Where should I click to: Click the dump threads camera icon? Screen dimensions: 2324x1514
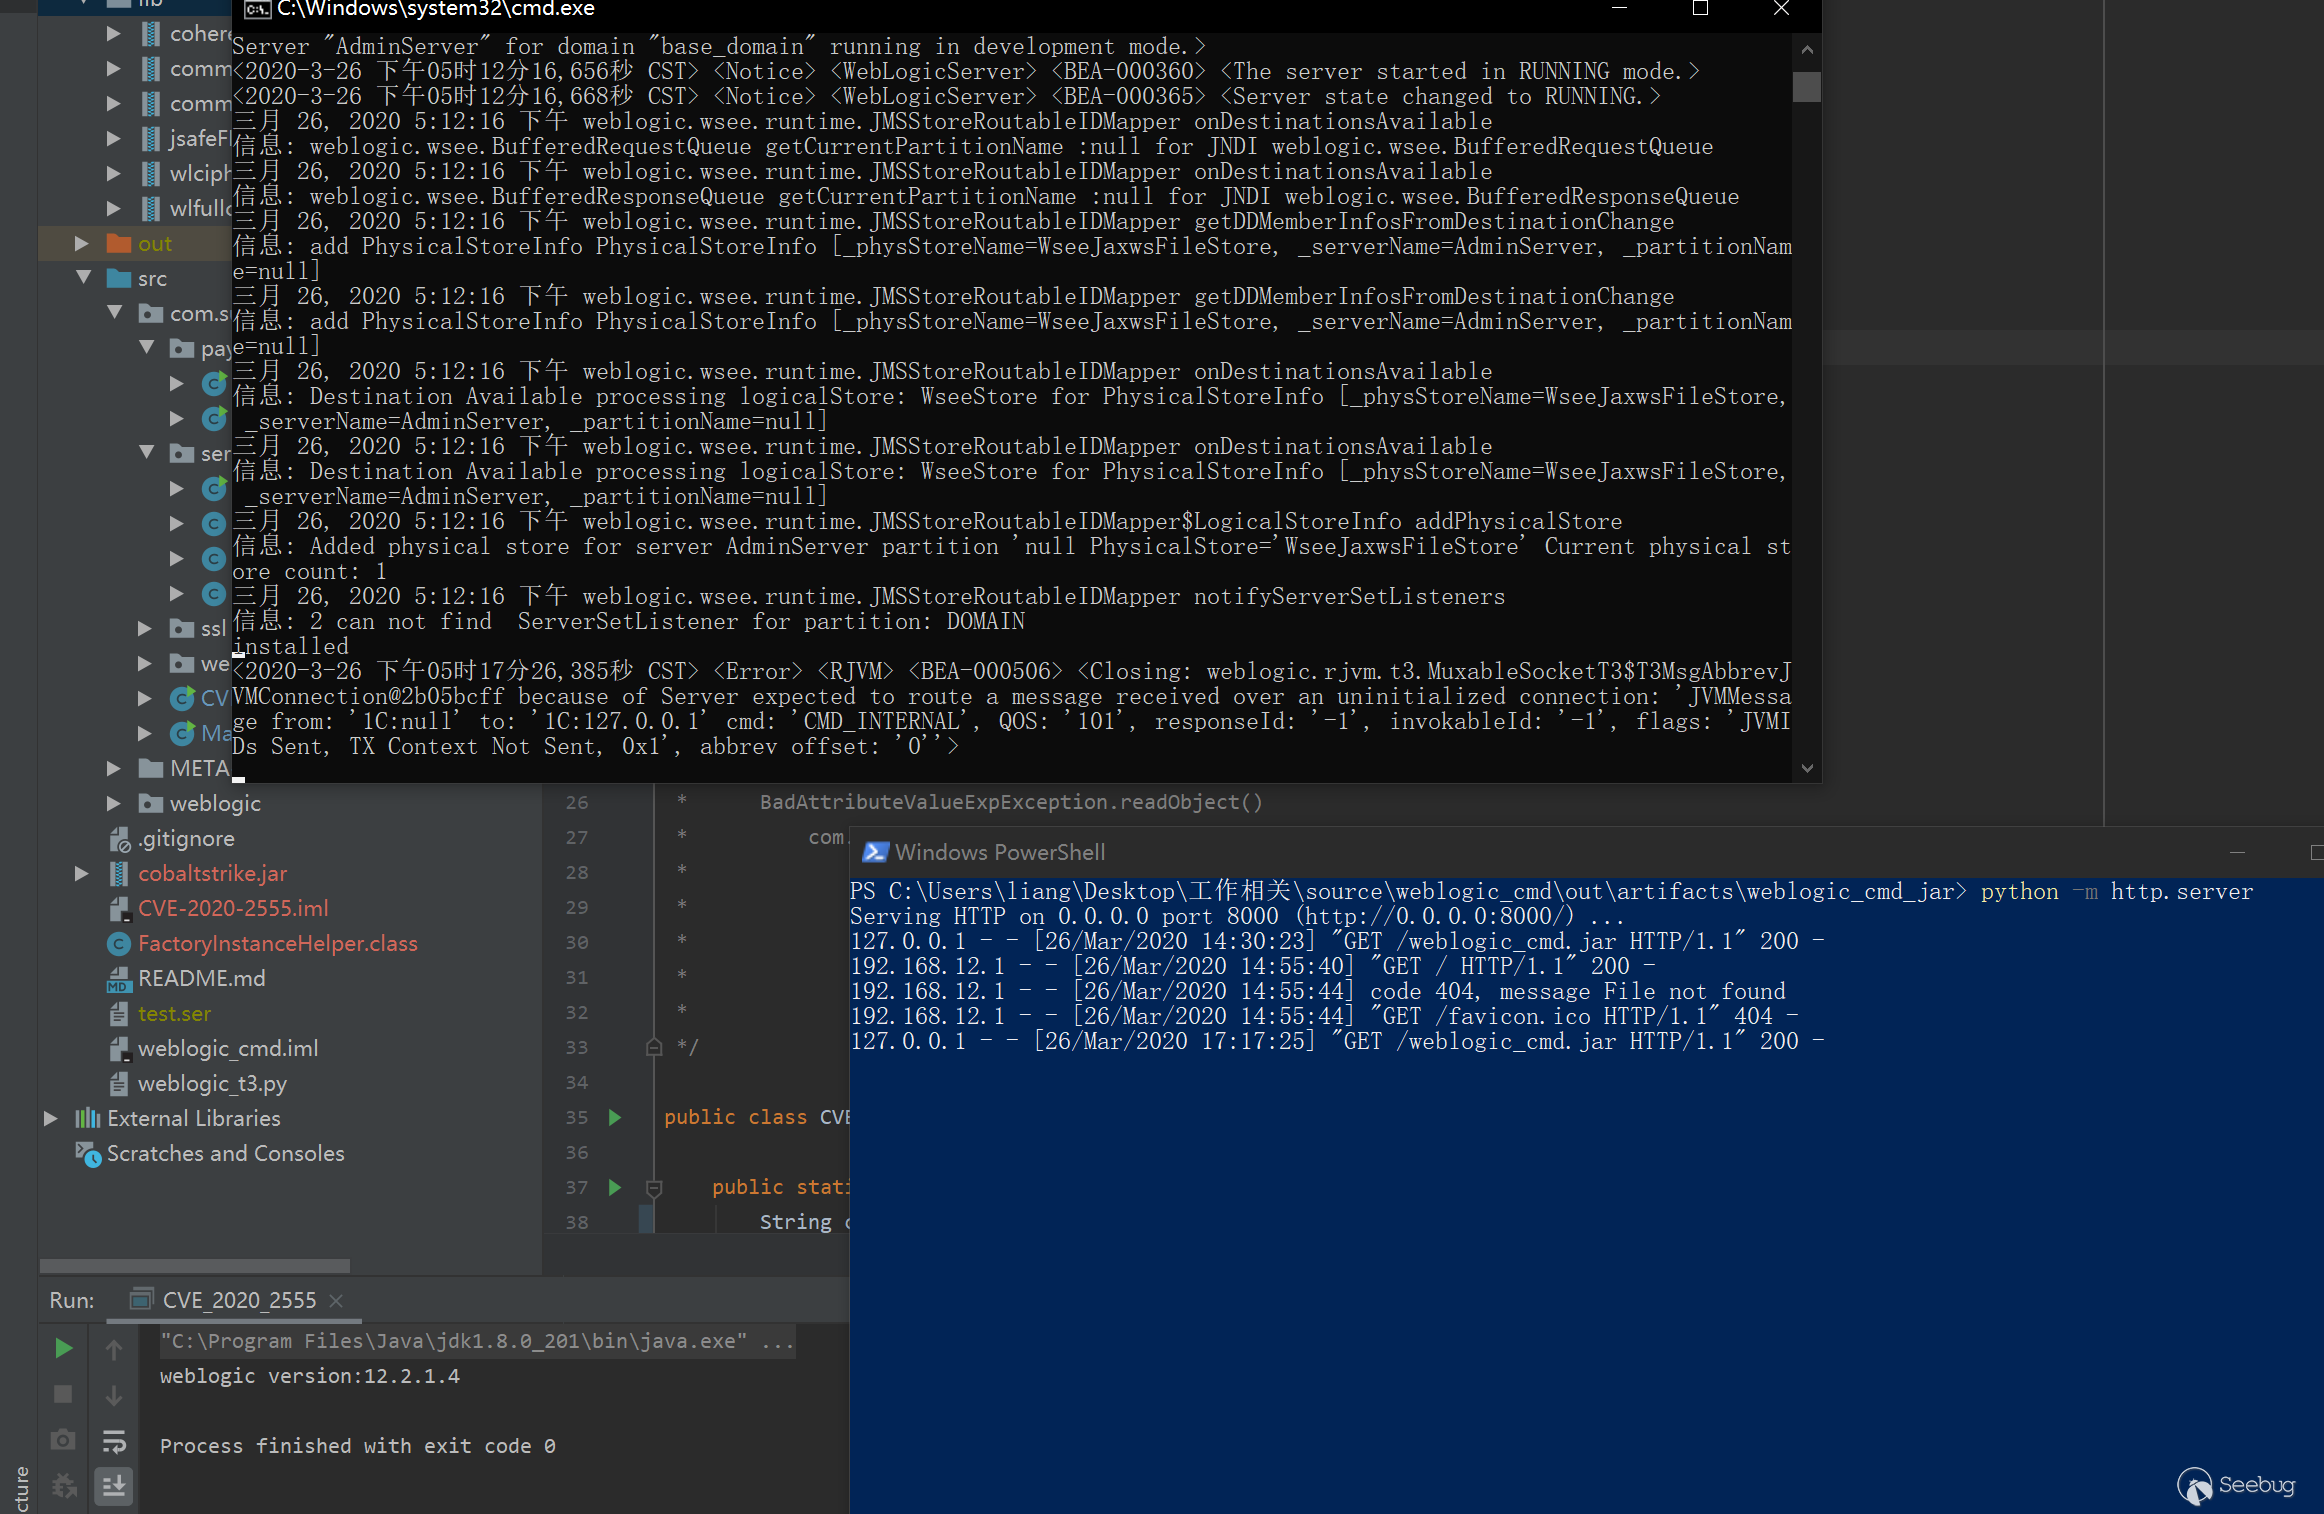pos(63,1440)
